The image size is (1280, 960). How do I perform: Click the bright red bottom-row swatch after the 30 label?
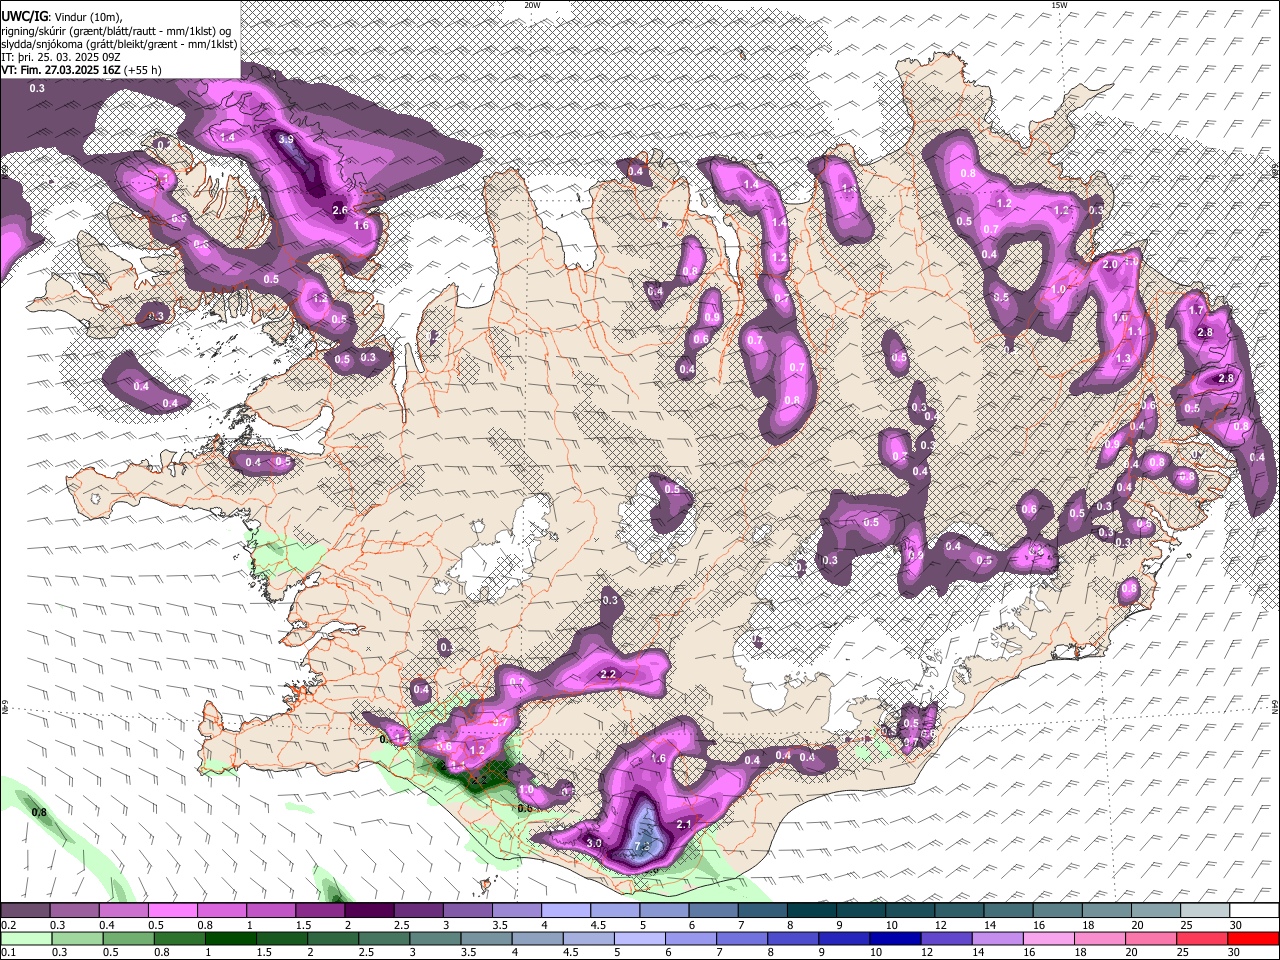pyautogui.click(x=1254, y=938)
